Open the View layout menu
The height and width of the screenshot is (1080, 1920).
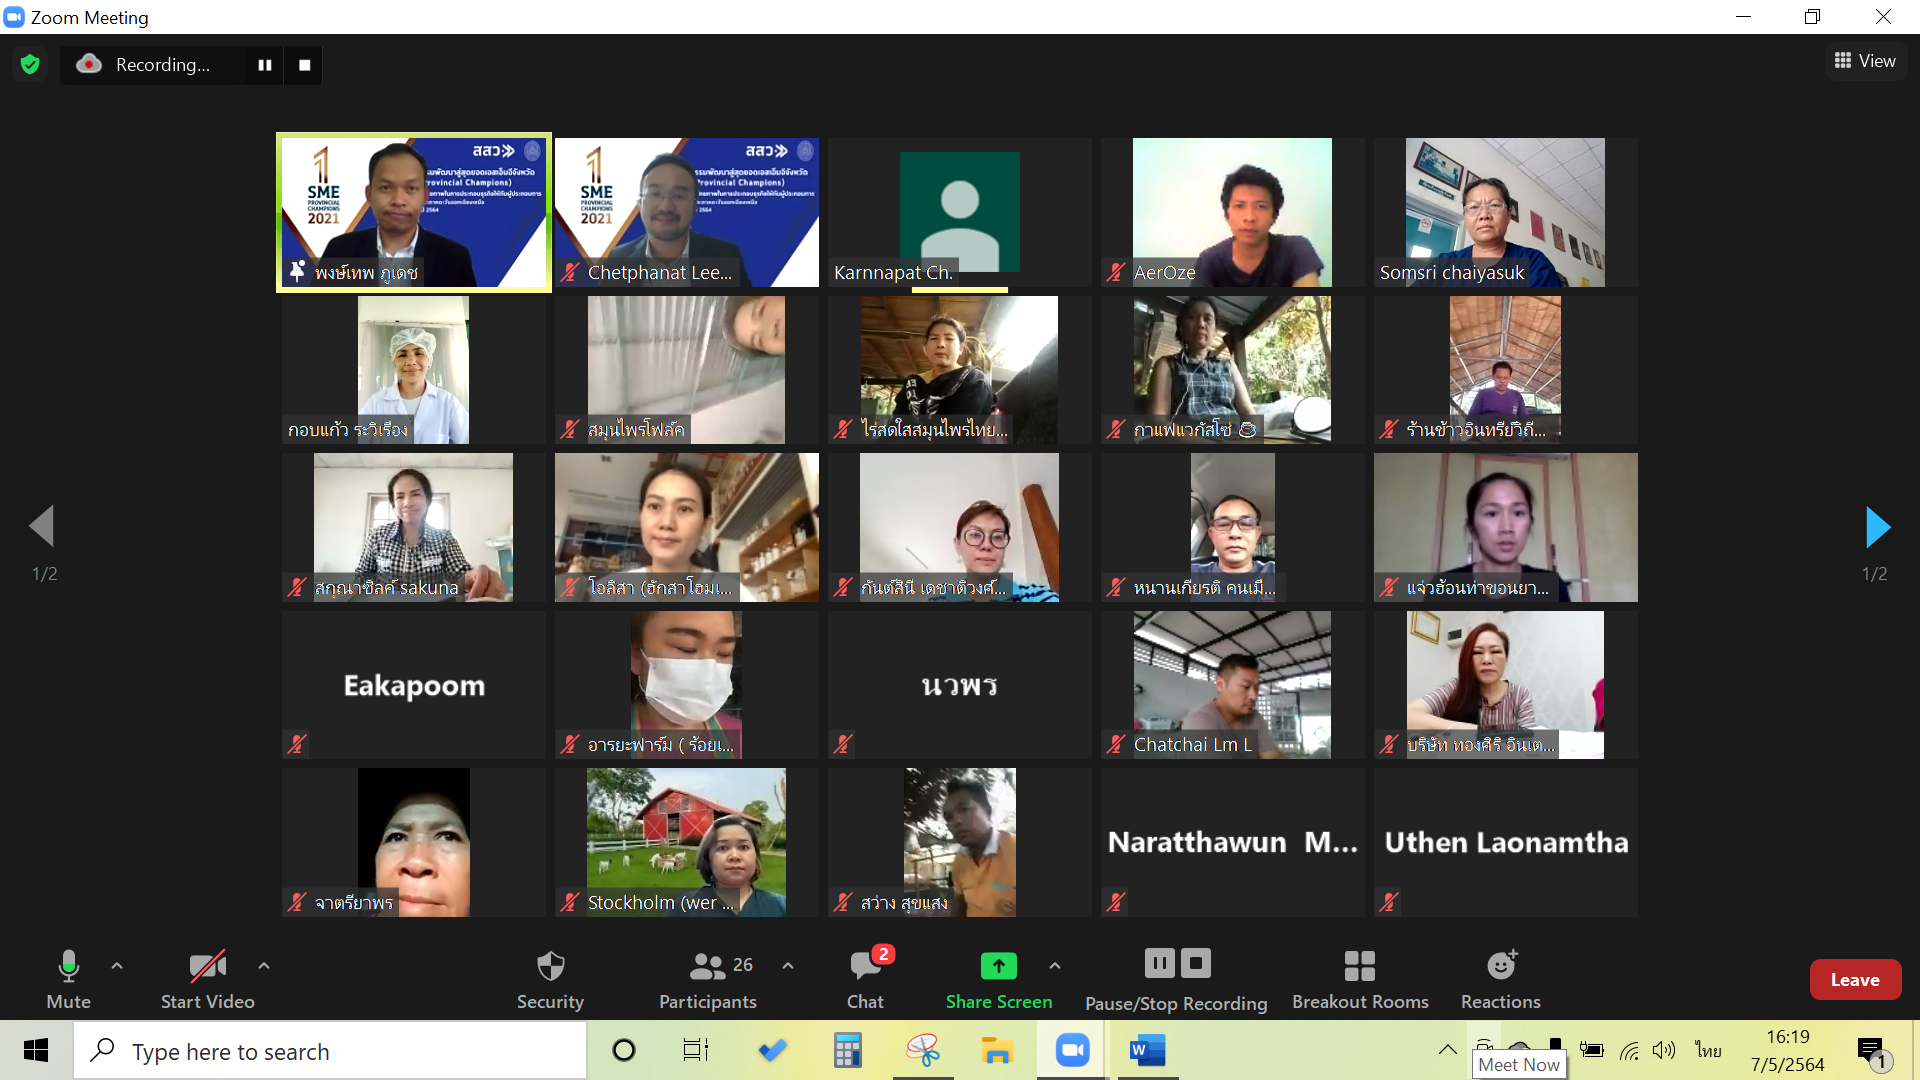1865,61
